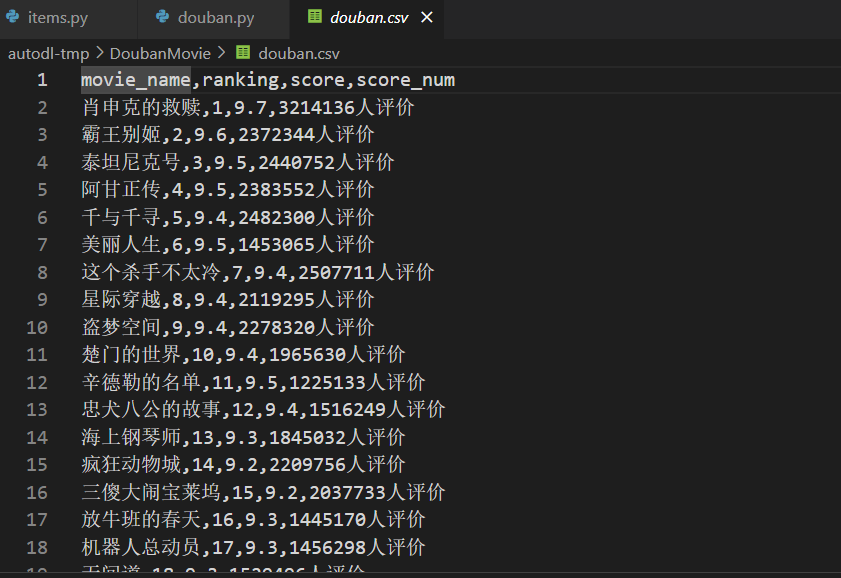Click the ranking header field
The image size is (841, 578).
tap(240, 80)
